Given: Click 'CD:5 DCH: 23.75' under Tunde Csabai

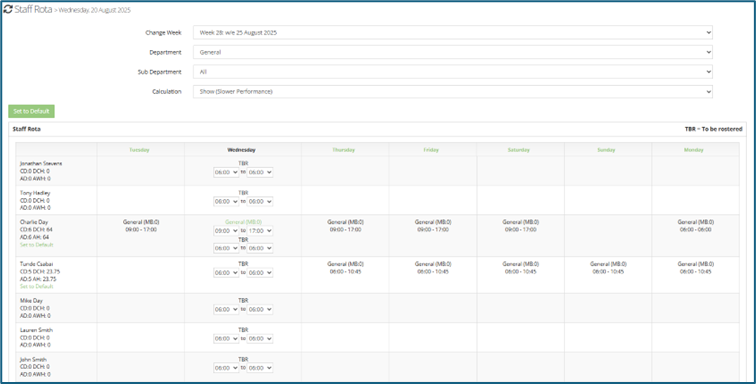Looking at the screenshot, I should click(x=40, y=272).
